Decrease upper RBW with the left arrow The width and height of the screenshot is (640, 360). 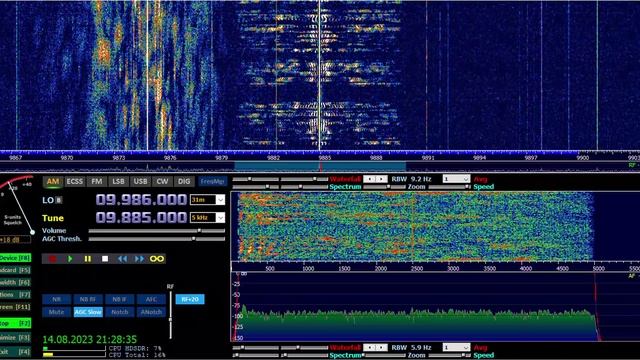tap(370, 179)
